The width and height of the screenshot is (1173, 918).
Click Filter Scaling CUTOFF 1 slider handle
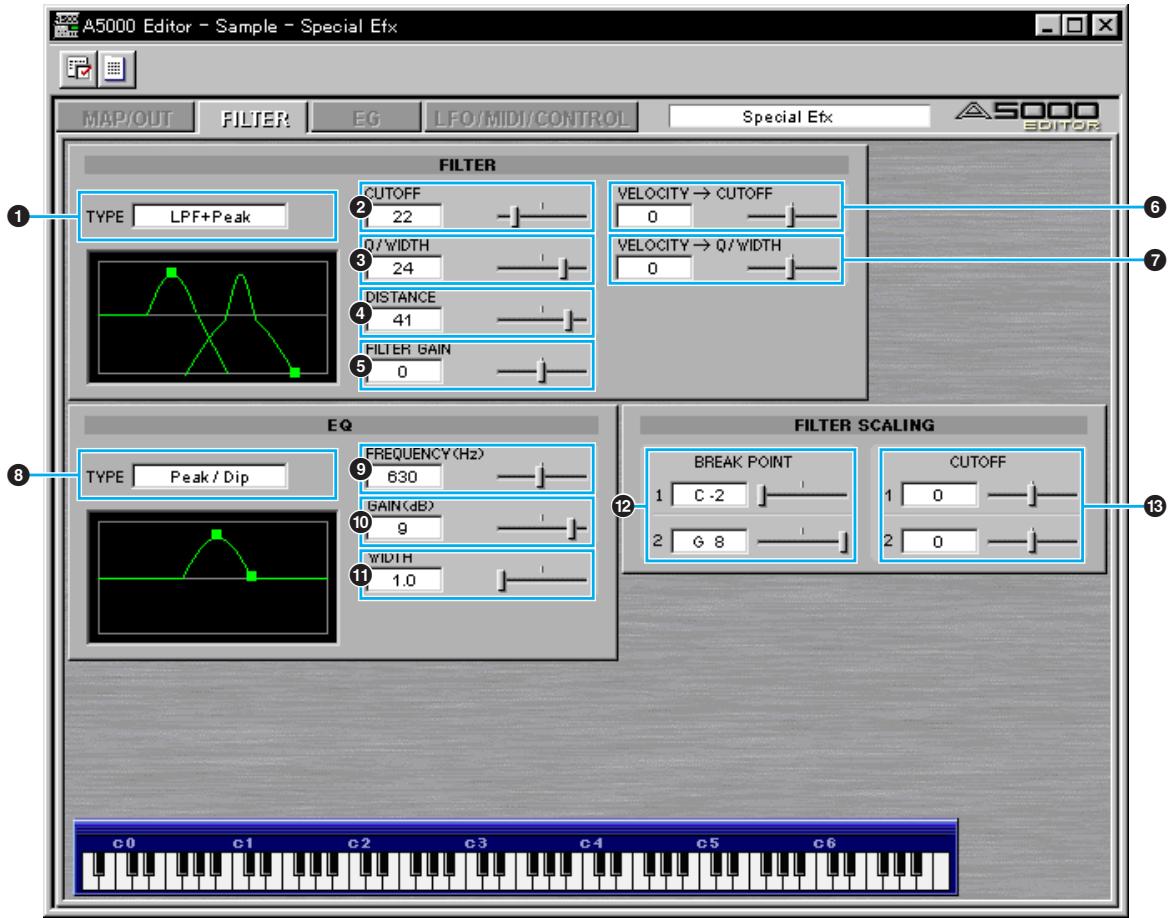click(x=1032, y=495)
